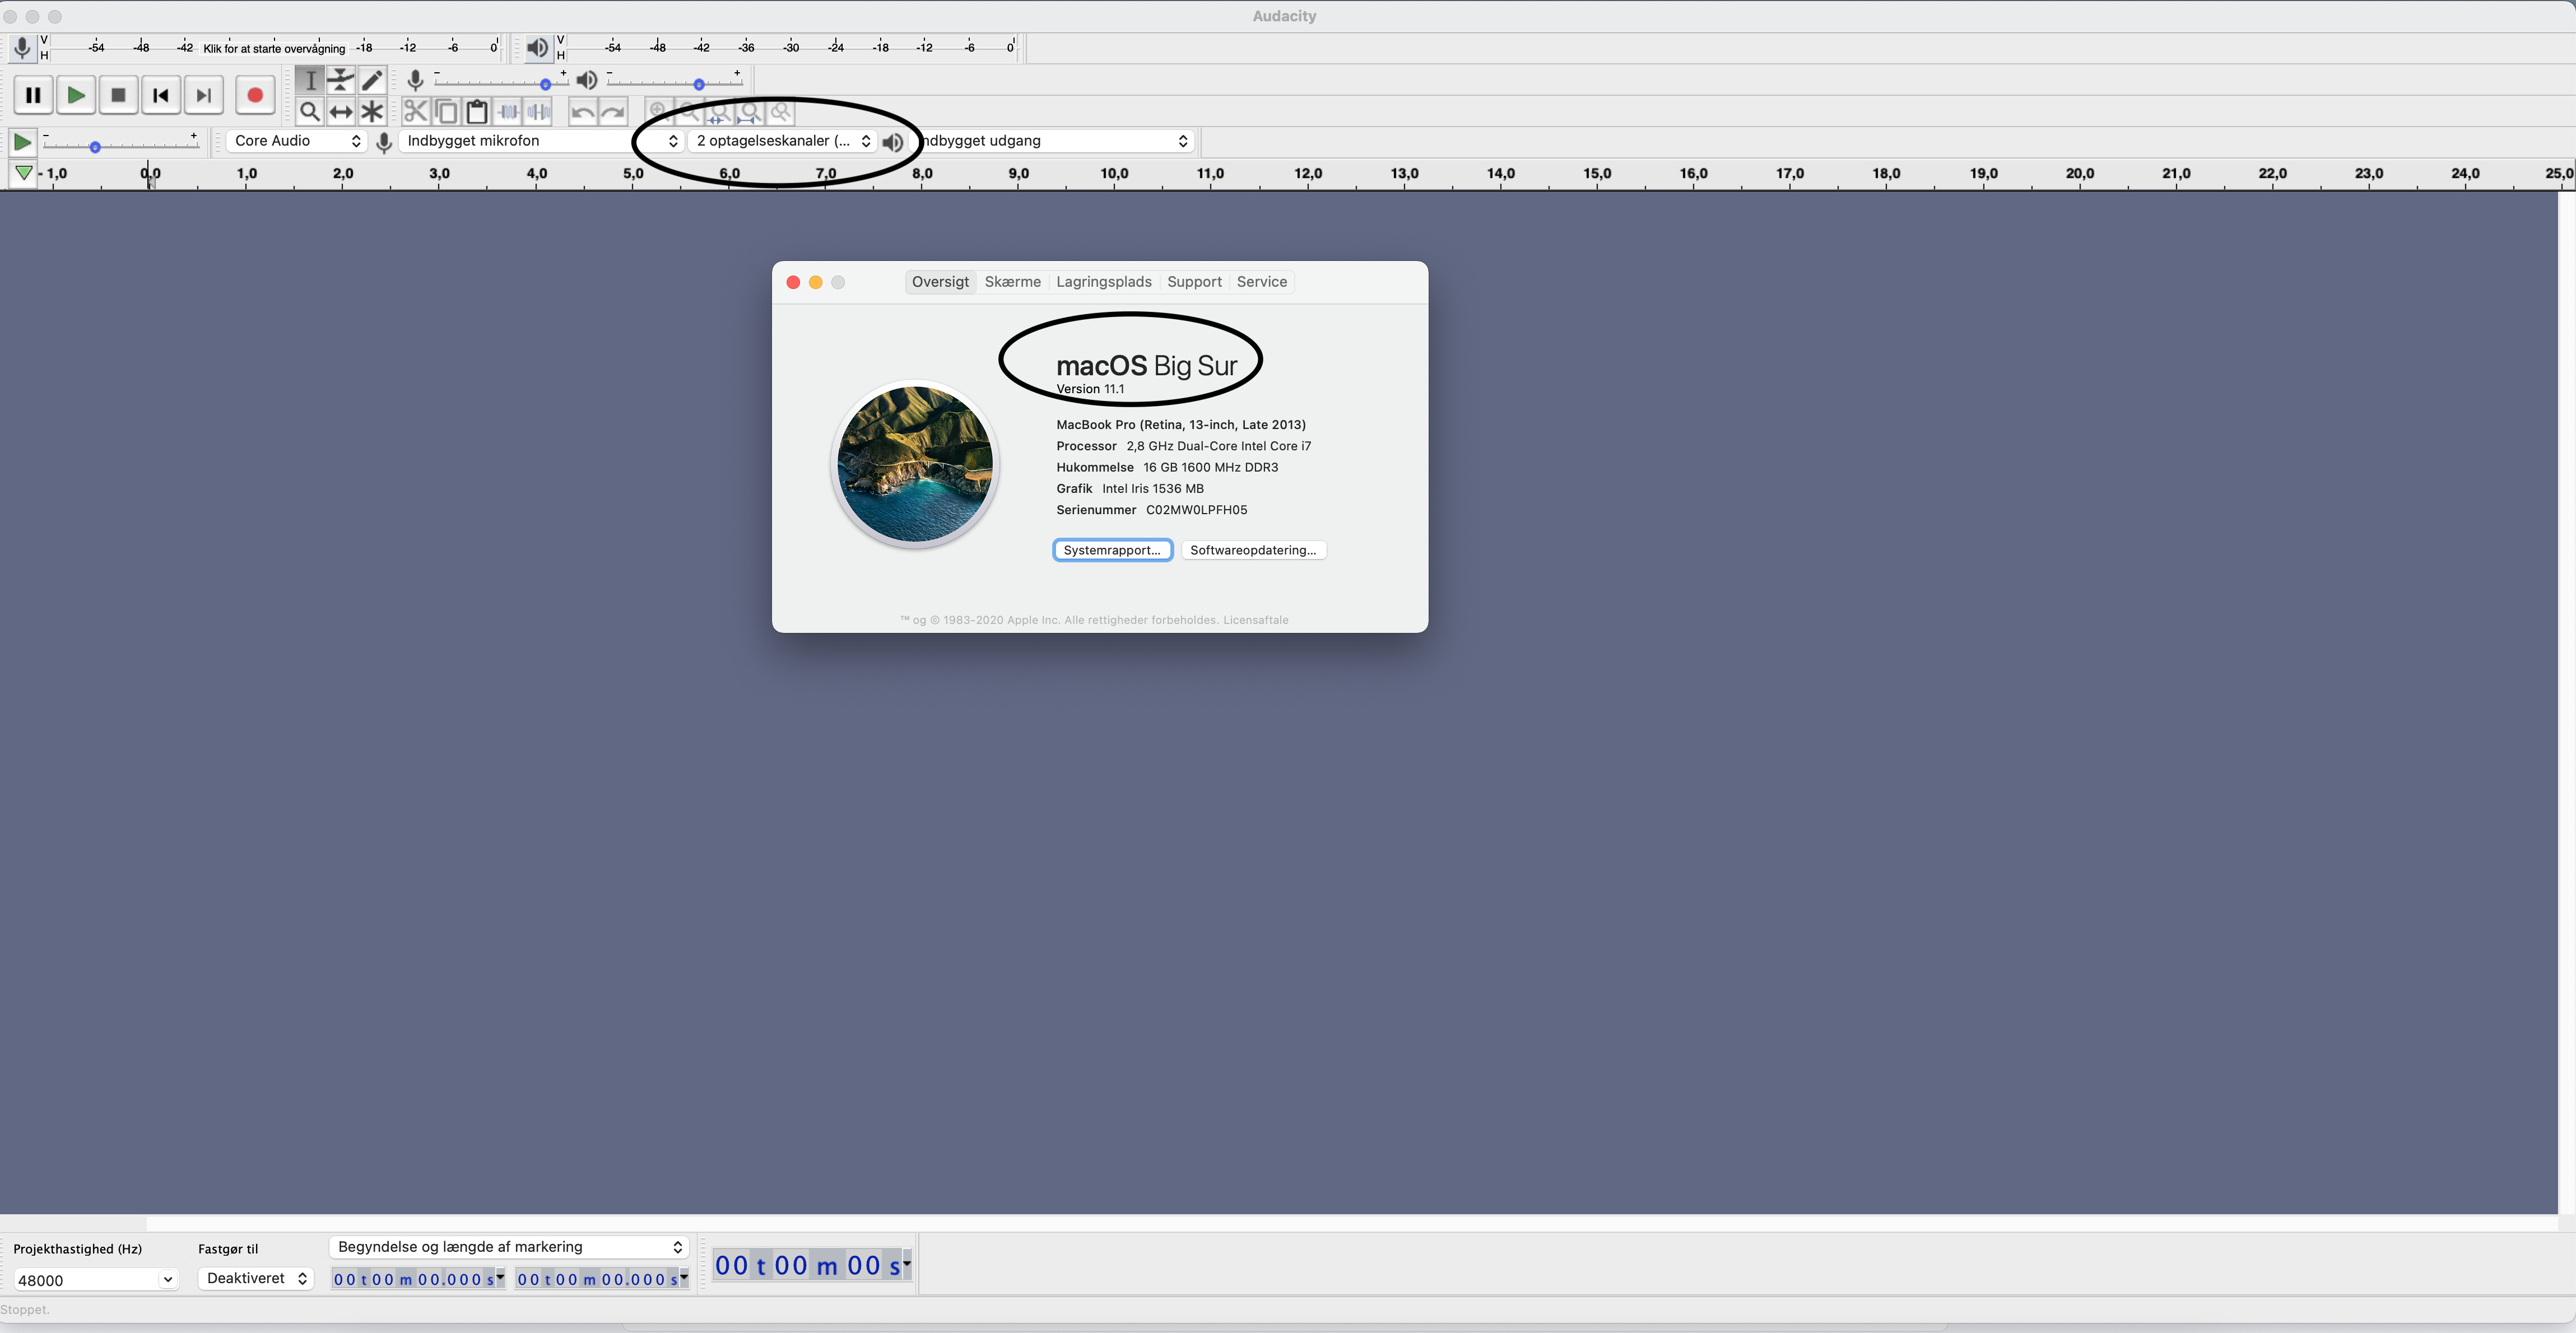
Task: Open the recording meter microphone menu
Action: [22, 47]
